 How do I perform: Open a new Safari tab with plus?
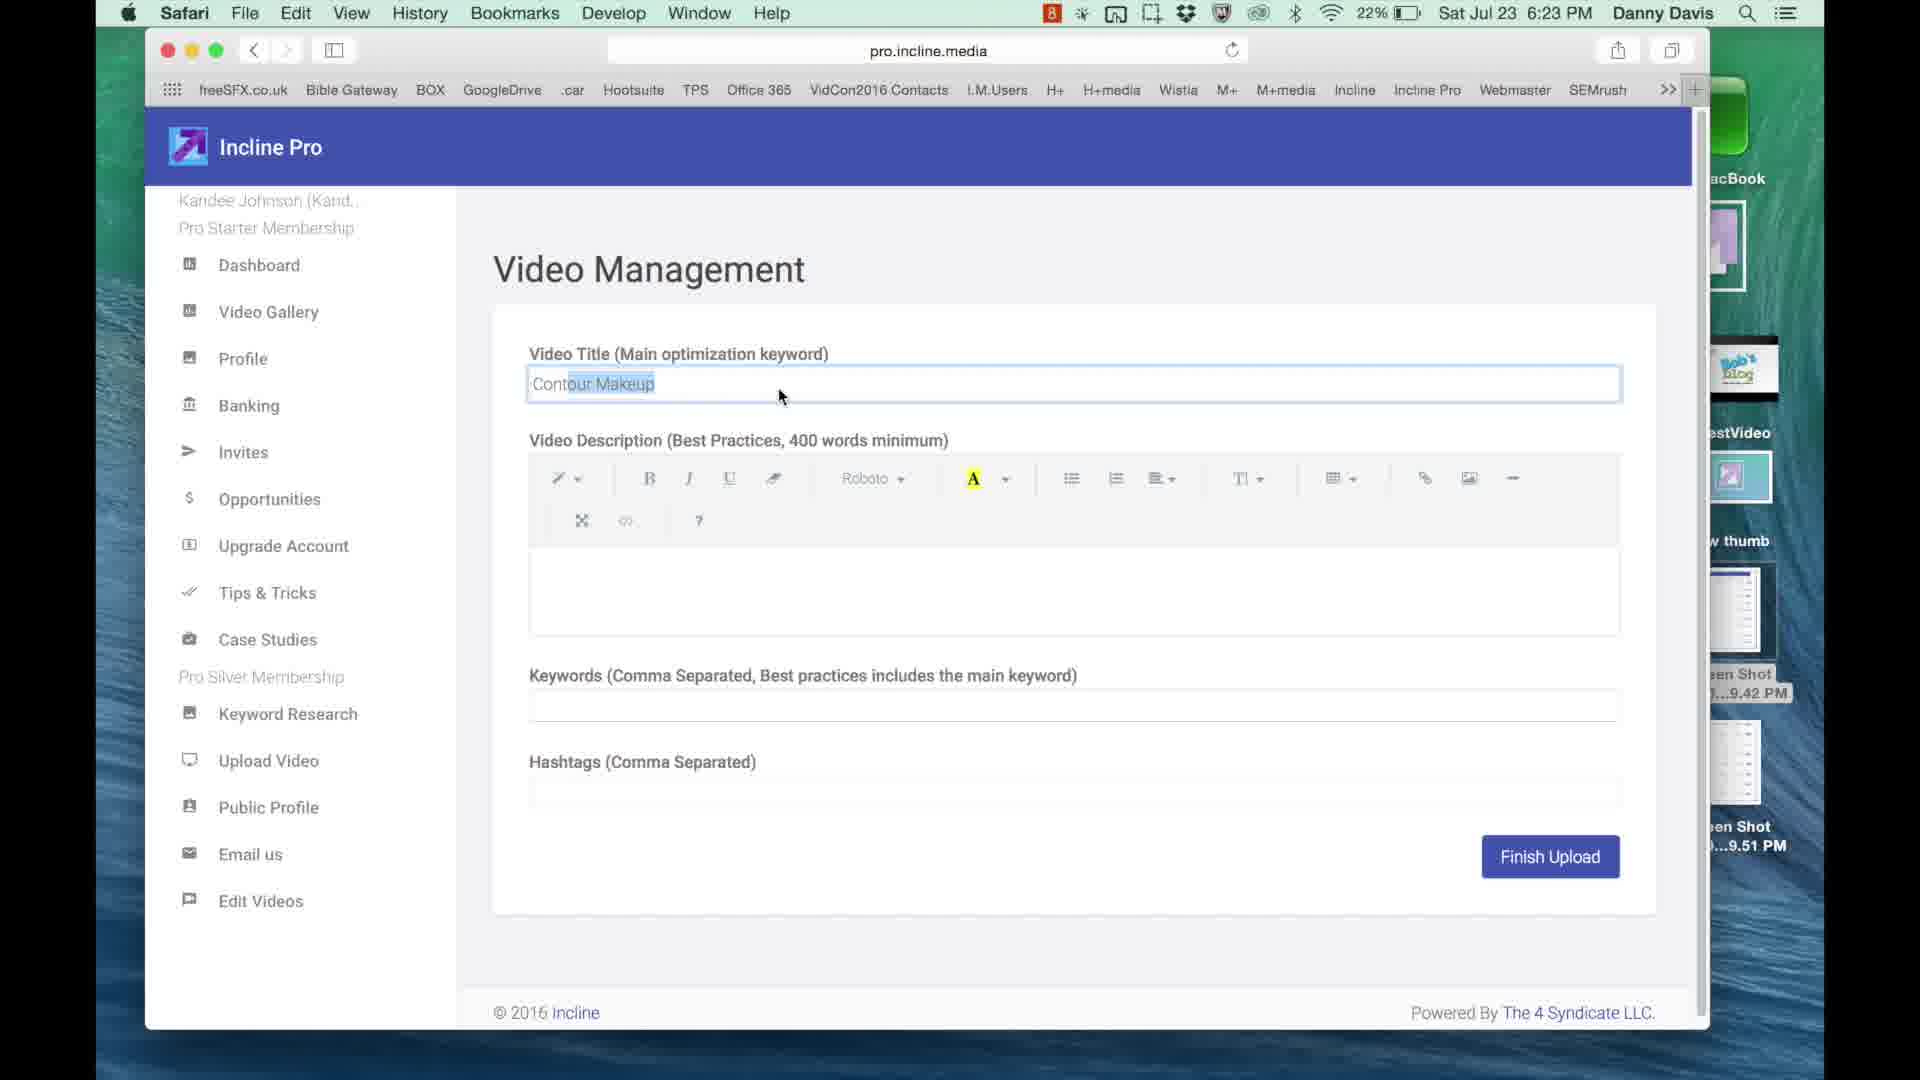(x=1695, y=90)
